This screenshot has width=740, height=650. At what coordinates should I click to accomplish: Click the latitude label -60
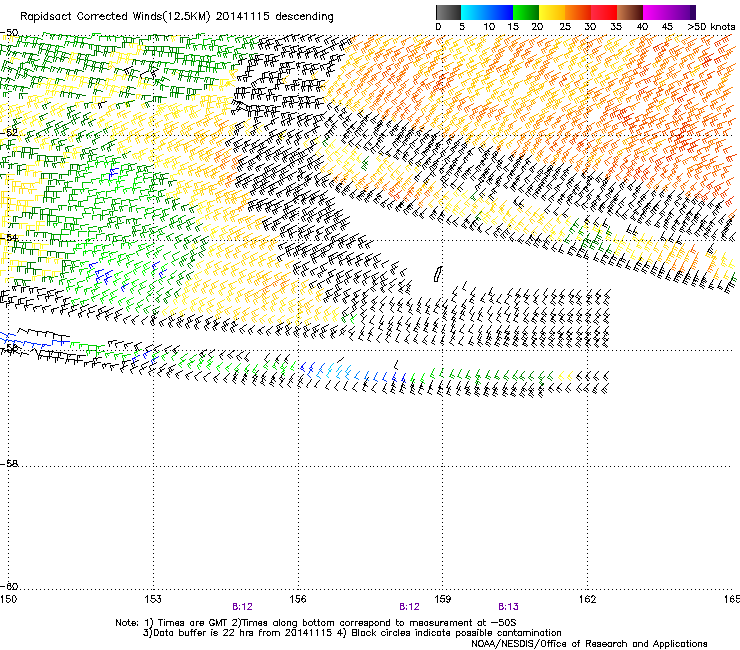click(9, 586)
